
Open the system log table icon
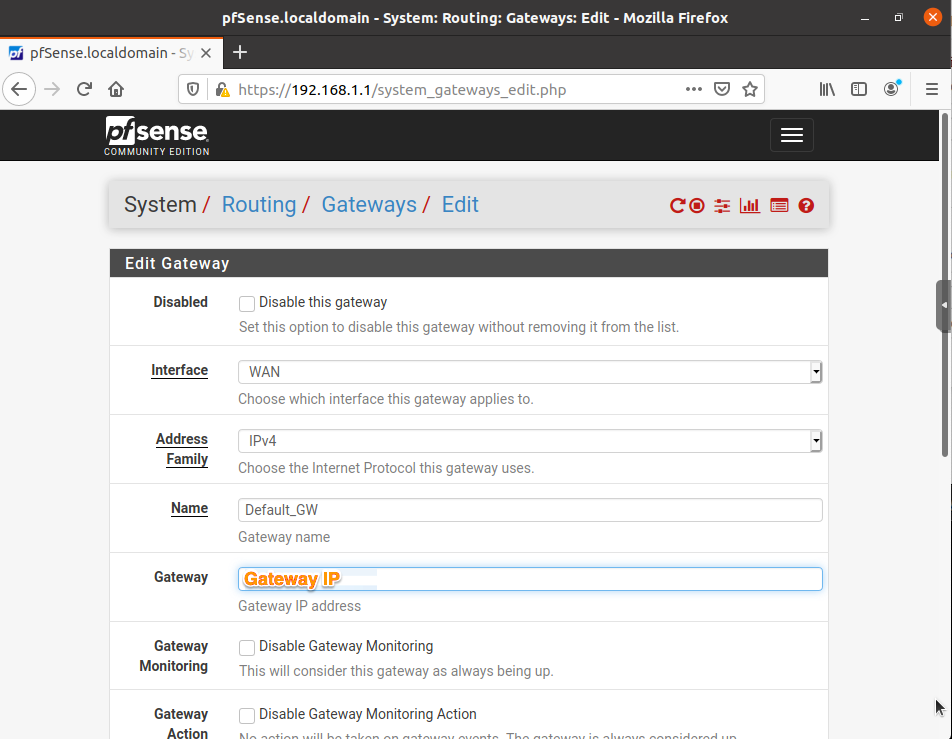[778, 204]
